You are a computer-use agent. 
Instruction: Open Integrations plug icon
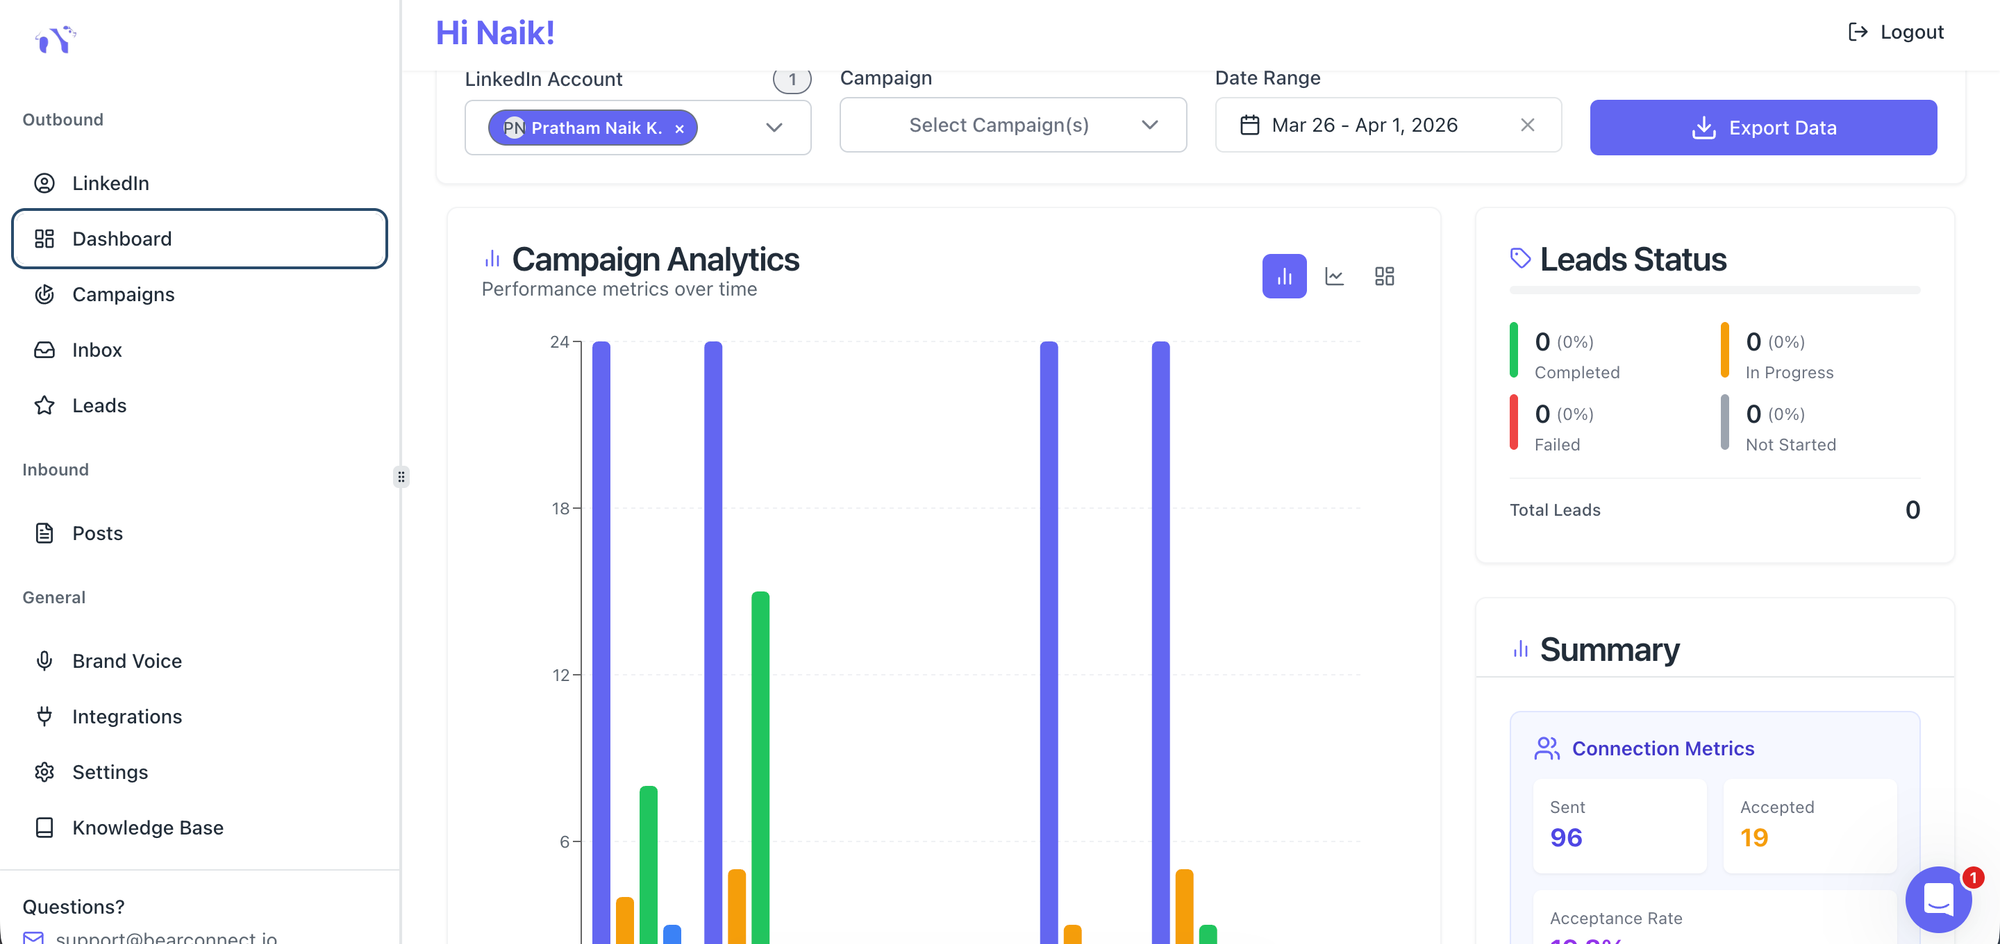click(x=45, y=716)
